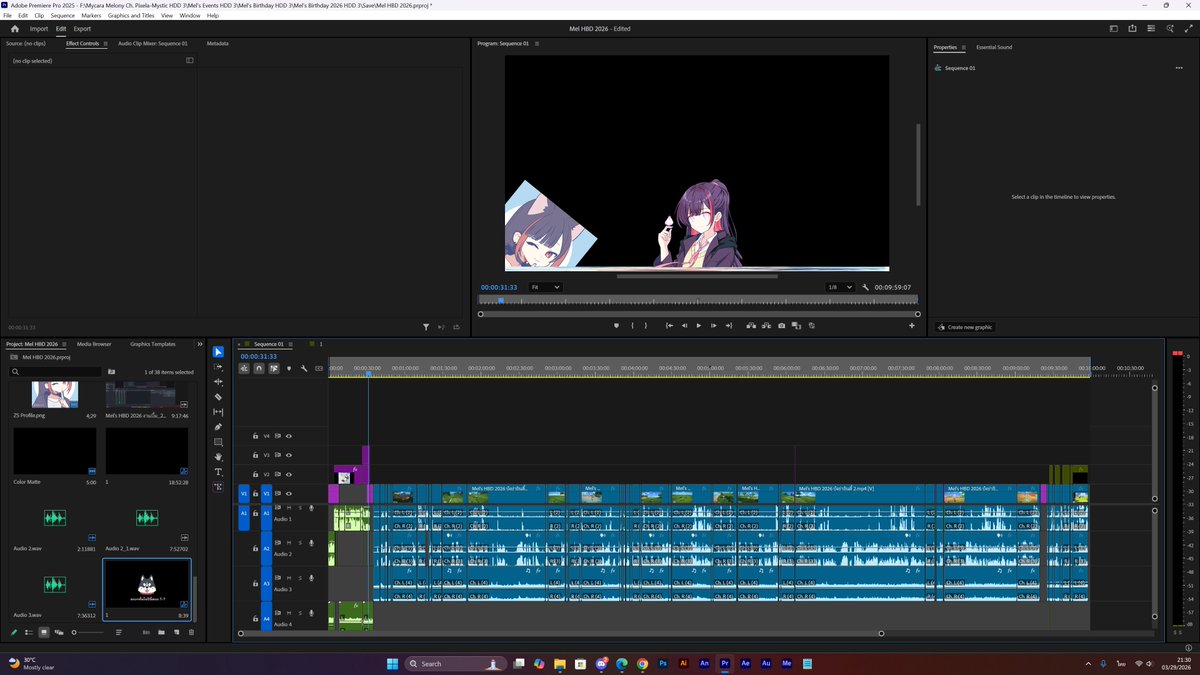The image size is (1200, 675).
Task: Toggle Snap in Timeline magnet button
Action: tap(259, 368)
